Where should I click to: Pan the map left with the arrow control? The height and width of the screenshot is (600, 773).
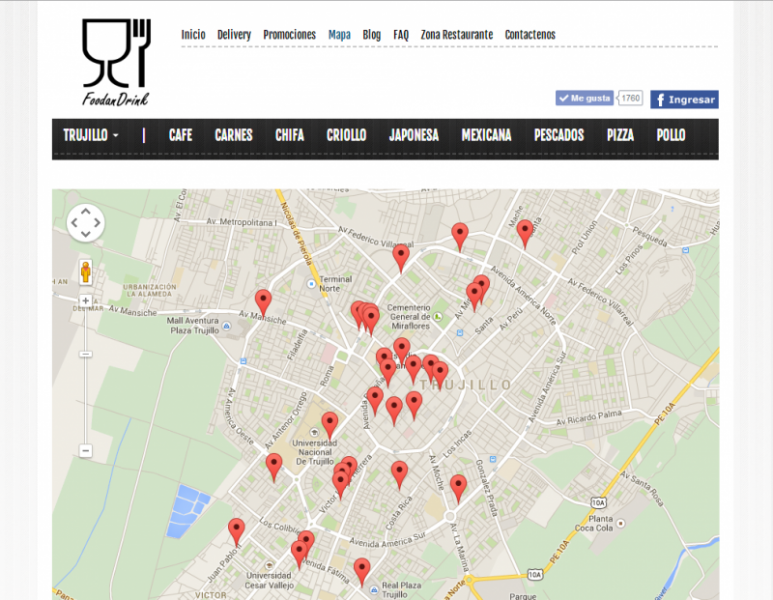click(x=74, y=223)
